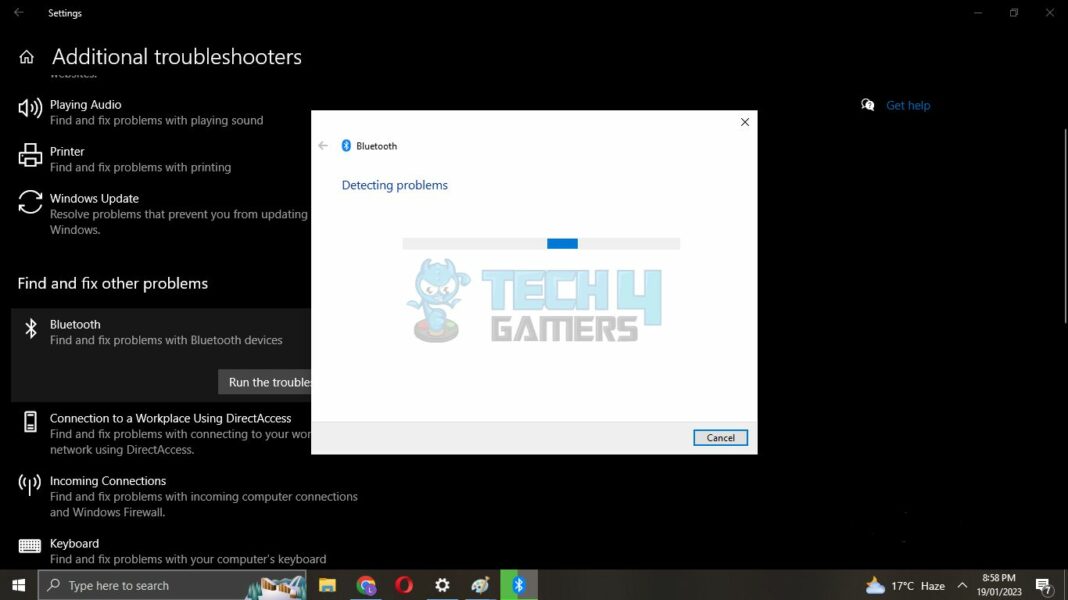This screenshot has width=1068, height=600.
Task: Click Cancel in the Bluetooth troubleshooter
Action: tap(720, 437)
